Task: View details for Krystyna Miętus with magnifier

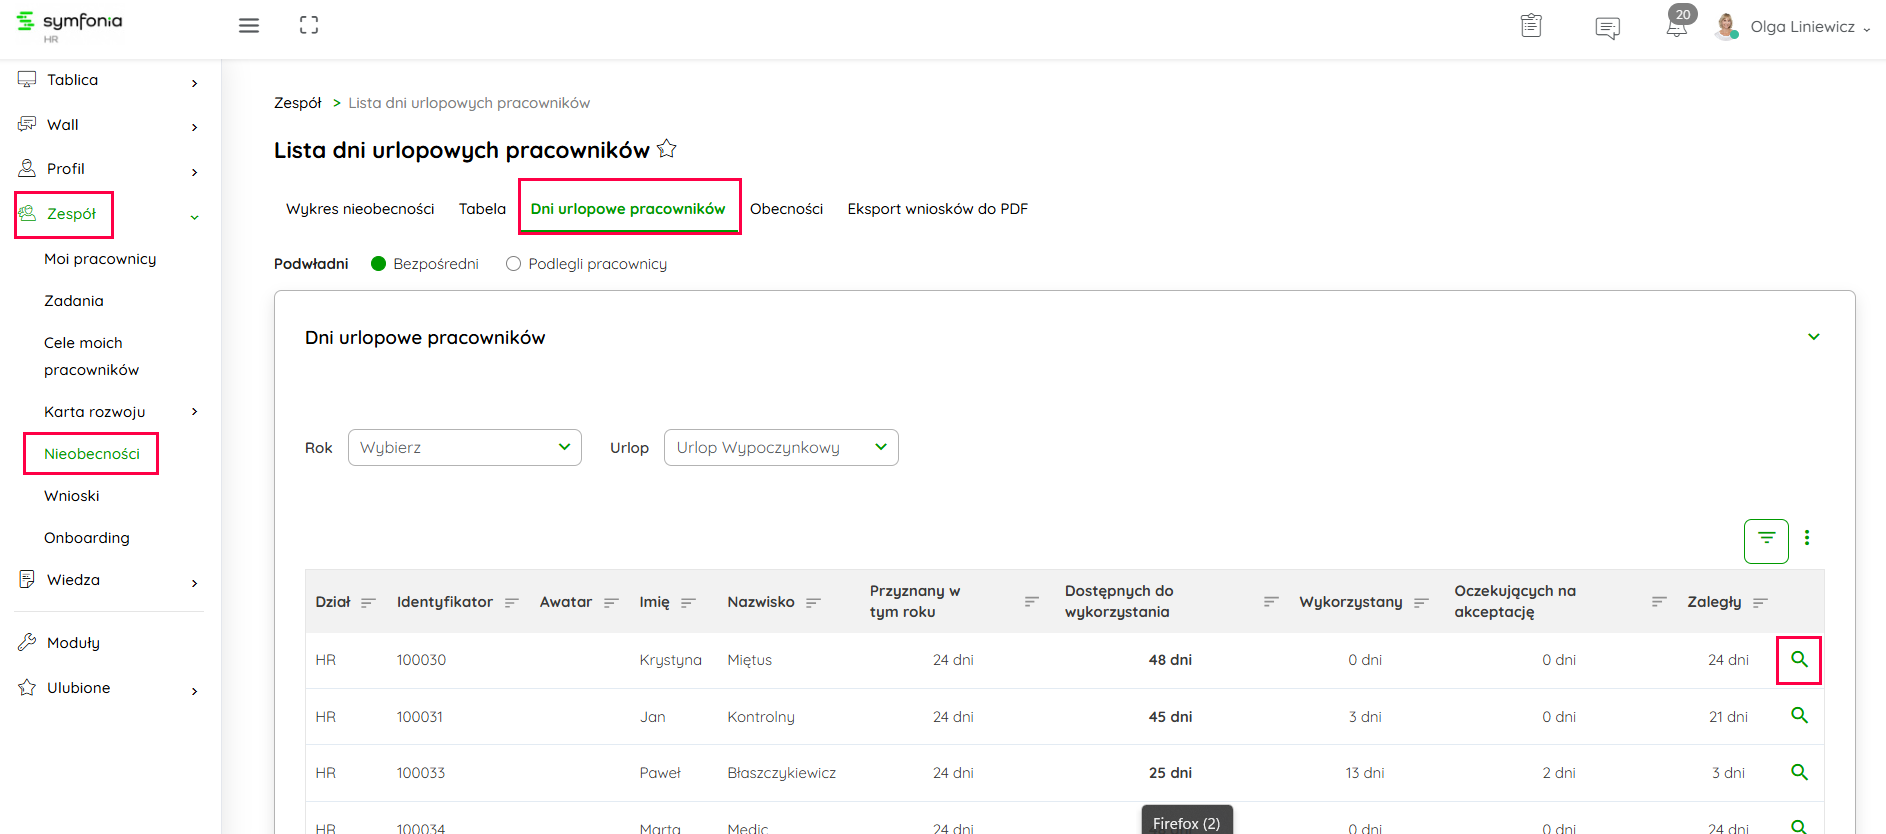Action: click(x=1798, y=660)
